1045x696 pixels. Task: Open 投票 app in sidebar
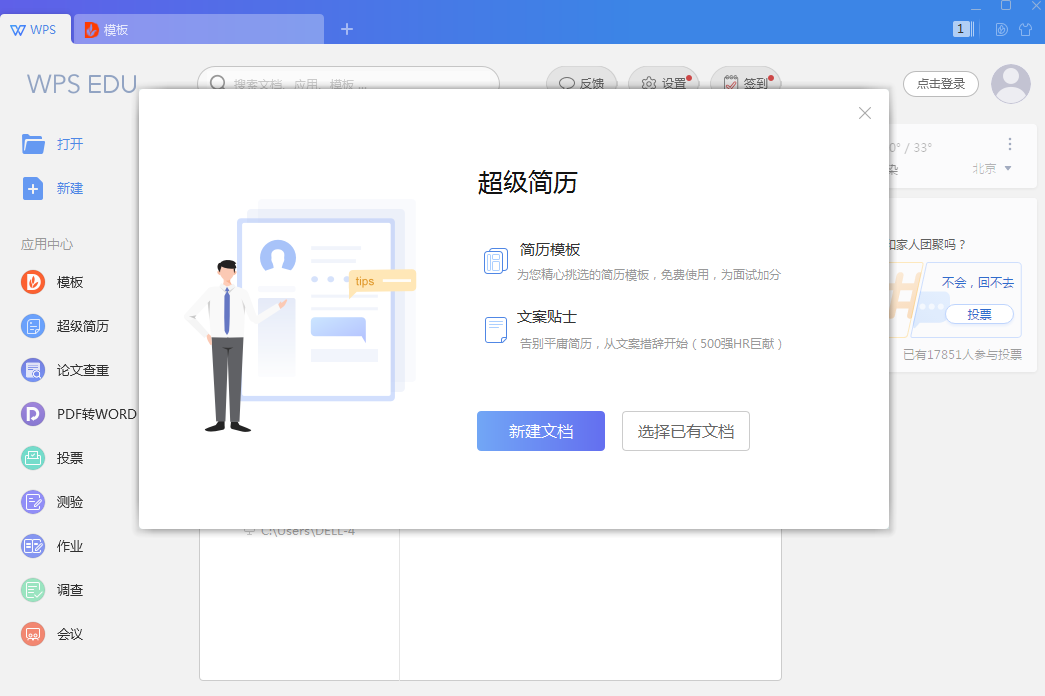coord(53,458)
